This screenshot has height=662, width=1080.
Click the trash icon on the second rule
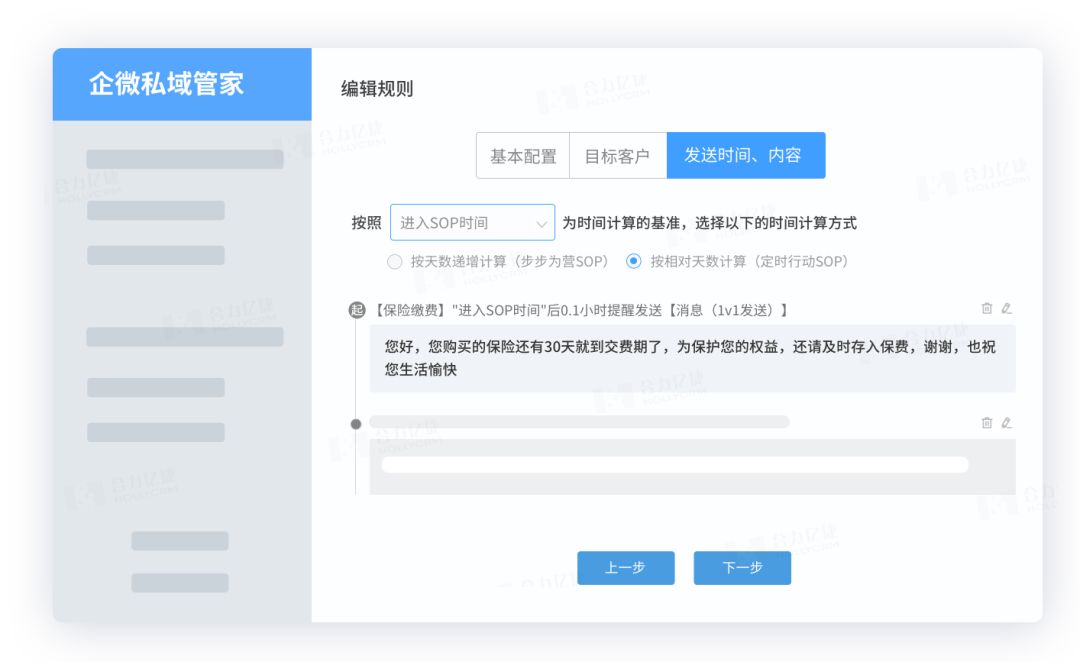[987, 423]
